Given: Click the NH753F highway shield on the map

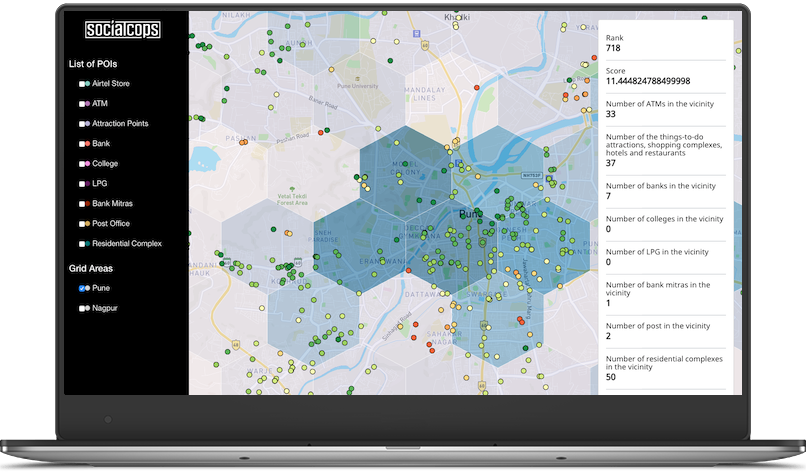Looking at the screenshot, I should pyautogui.click(x=532, y=175).
